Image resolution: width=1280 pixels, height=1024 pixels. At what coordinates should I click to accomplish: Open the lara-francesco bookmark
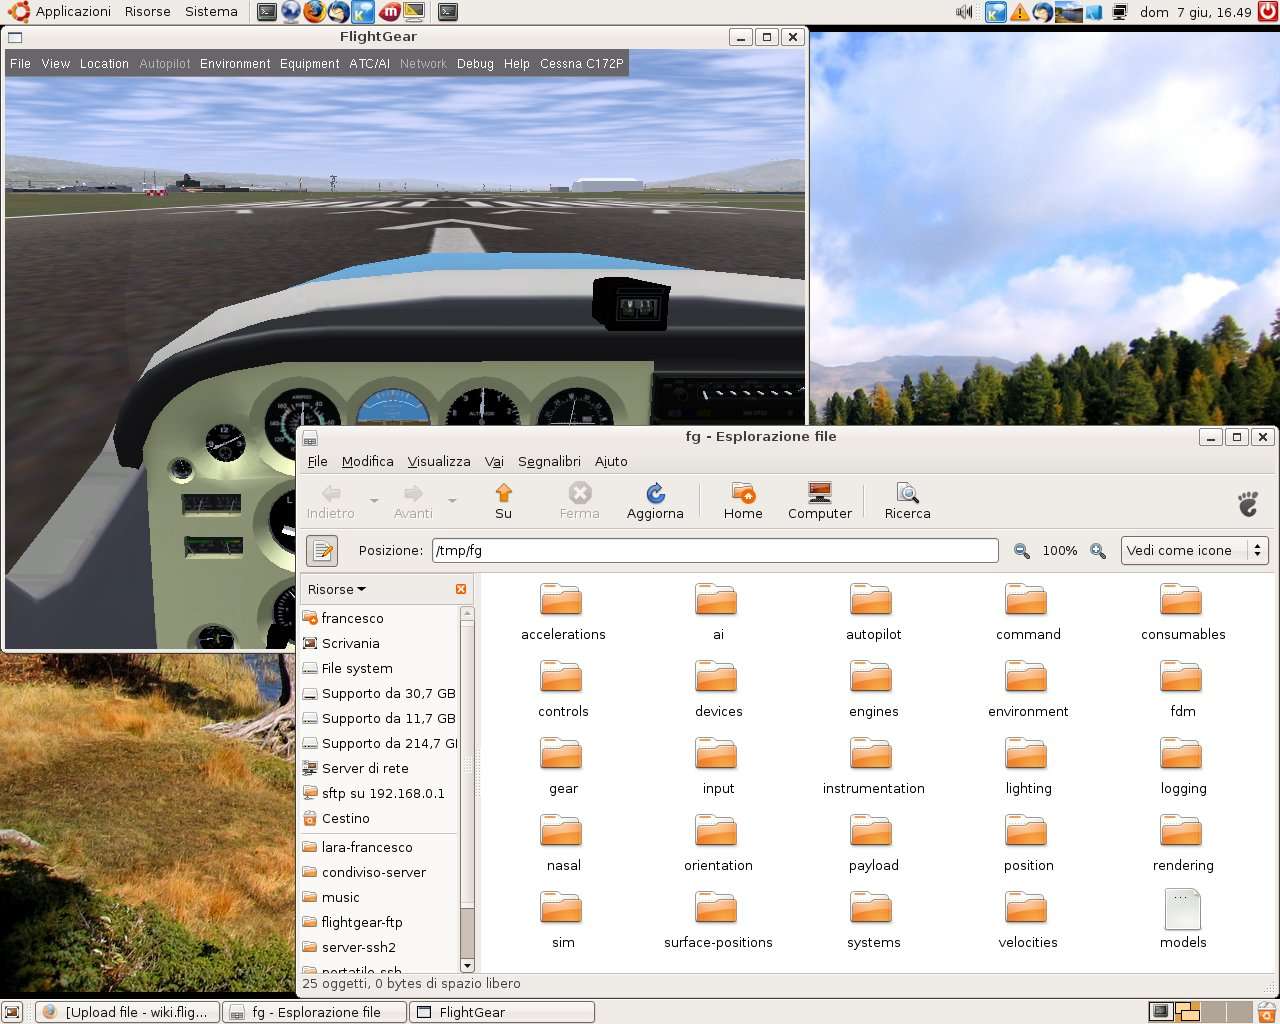(x=380, y=847)
